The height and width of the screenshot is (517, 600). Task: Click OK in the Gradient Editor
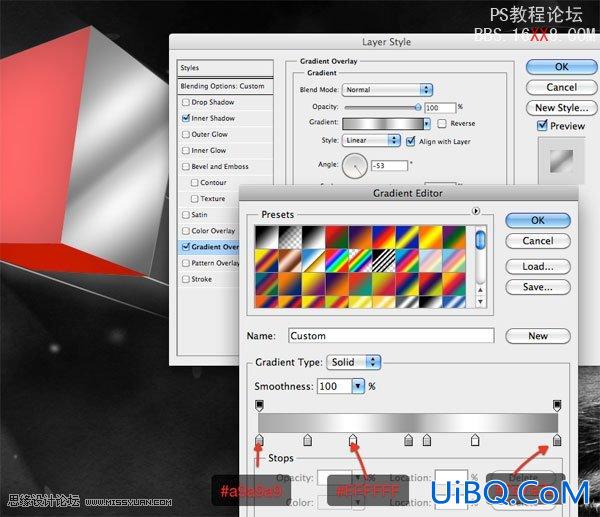click(x=538, y=220)
